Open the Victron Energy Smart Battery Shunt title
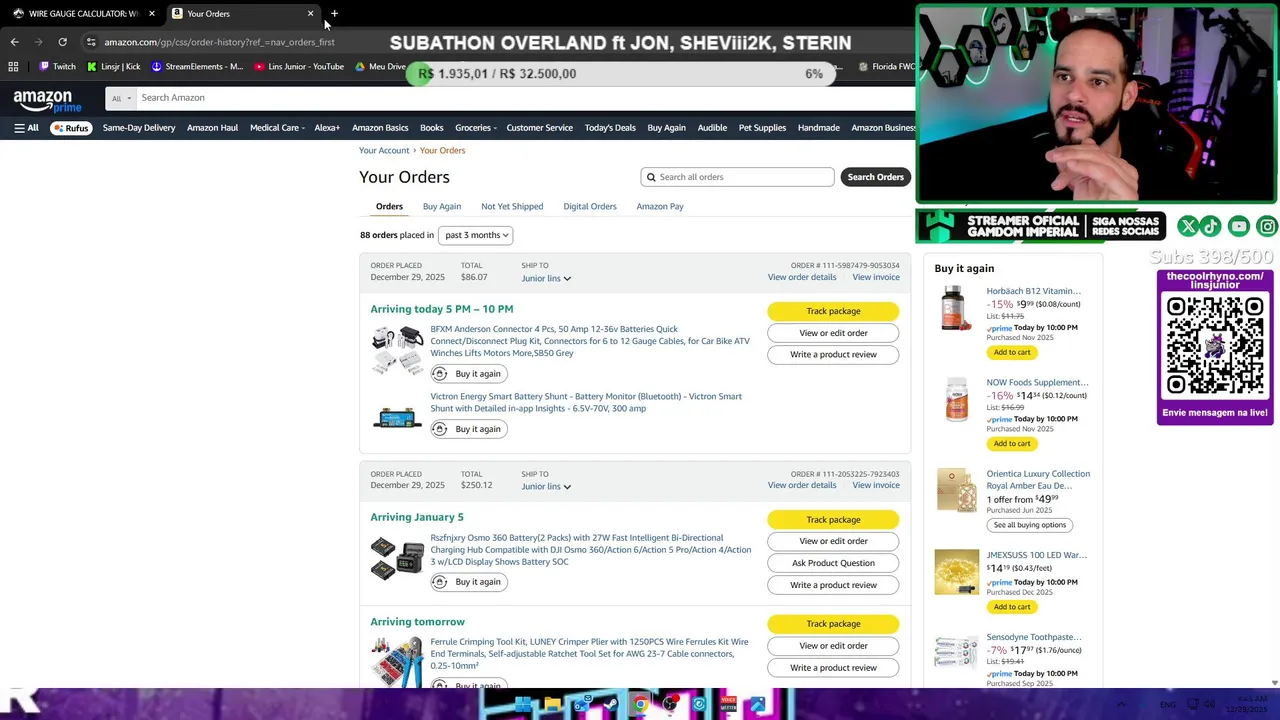 tap(586, 403)
